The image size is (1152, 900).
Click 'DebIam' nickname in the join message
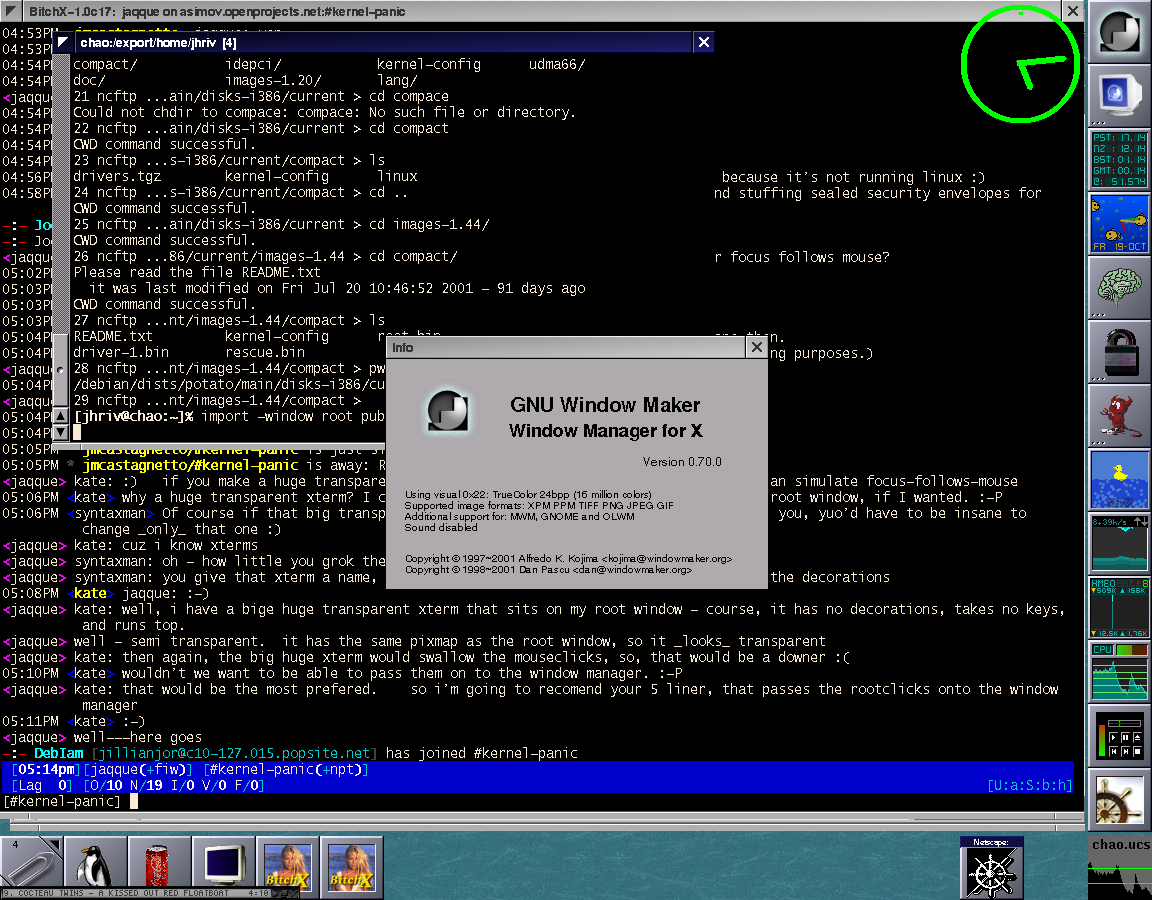[x=59, y=753]
